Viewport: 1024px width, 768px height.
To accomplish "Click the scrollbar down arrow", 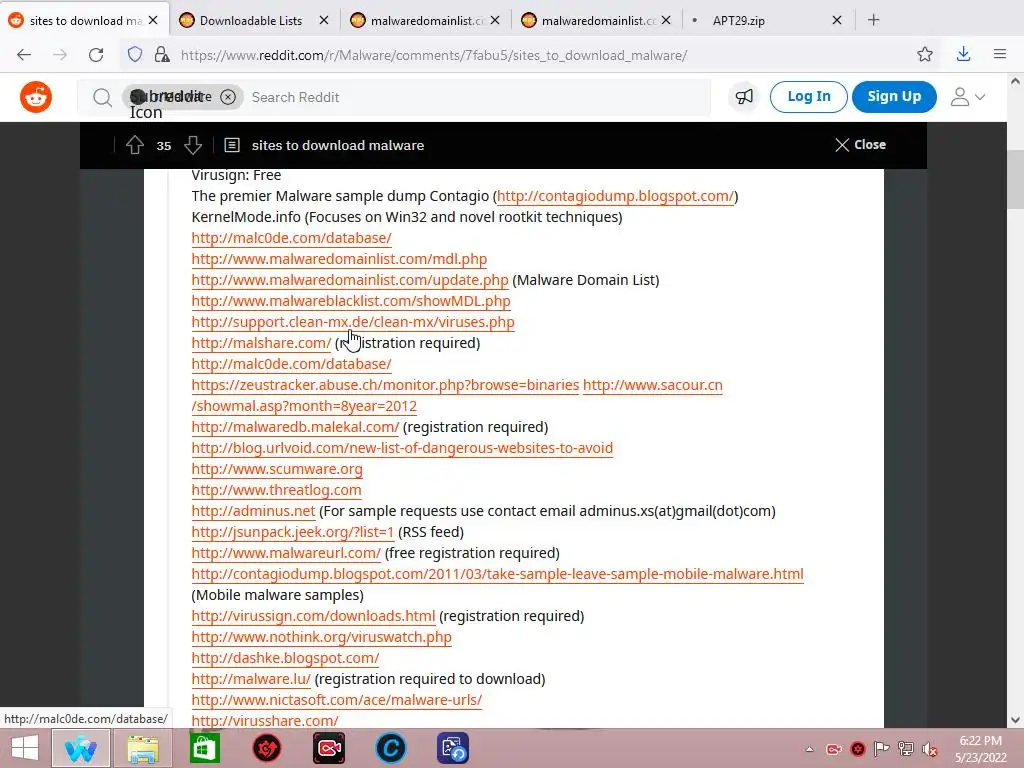I will pyautogui.click(x=1016, y=720).
